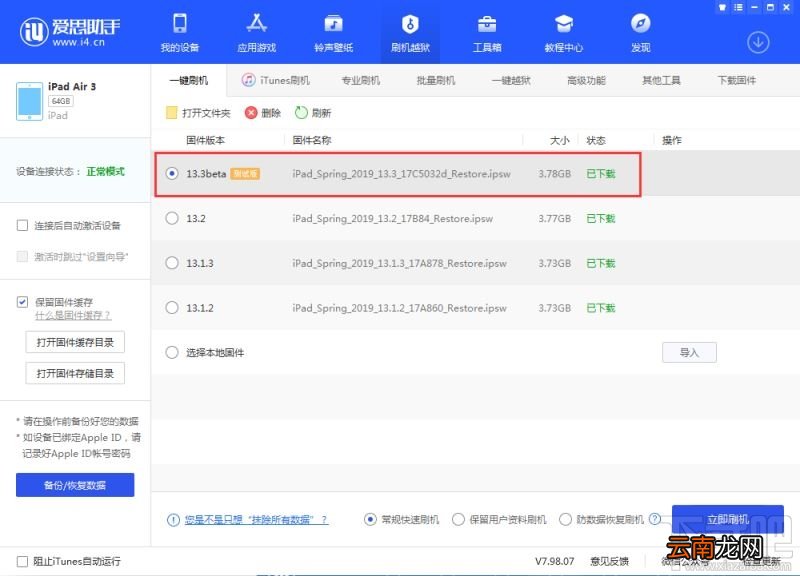Click the 正常模式 connection status text

tap(106, 171)
